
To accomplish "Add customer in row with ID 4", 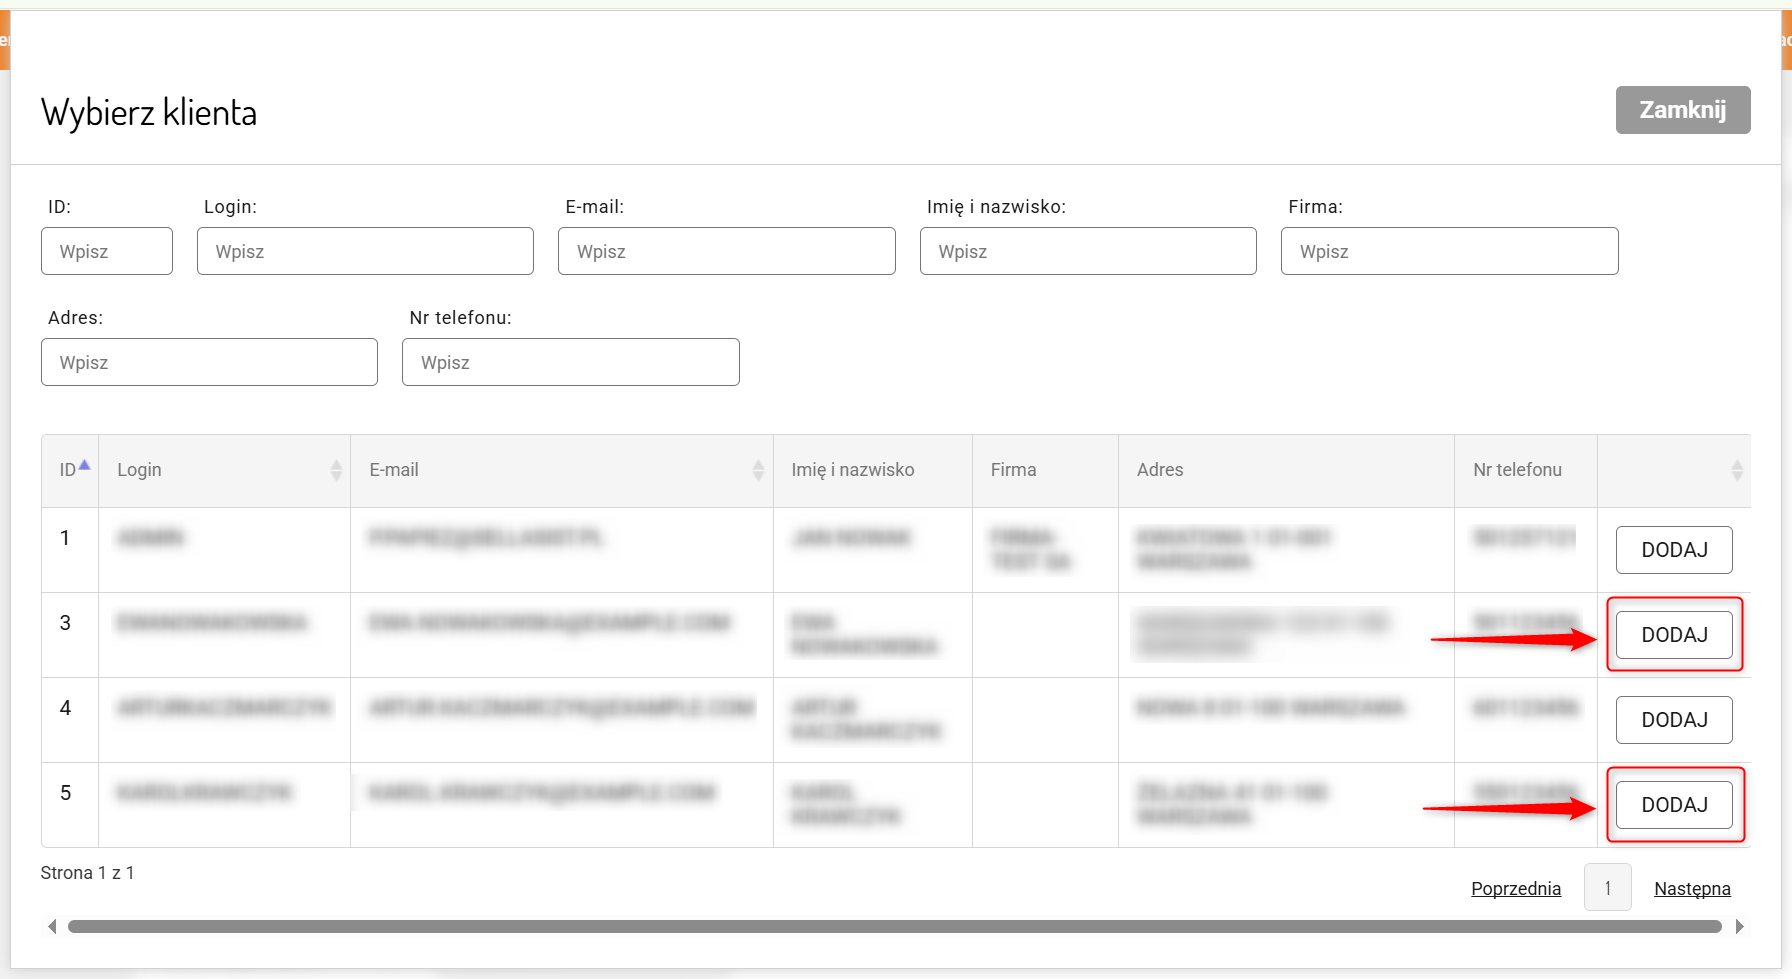I will point(1673,720).
